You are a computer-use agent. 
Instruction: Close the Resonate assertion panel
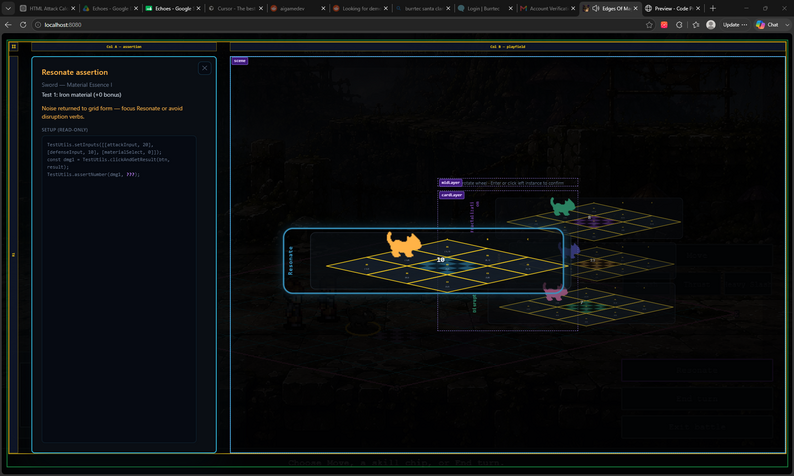[205, 68]
